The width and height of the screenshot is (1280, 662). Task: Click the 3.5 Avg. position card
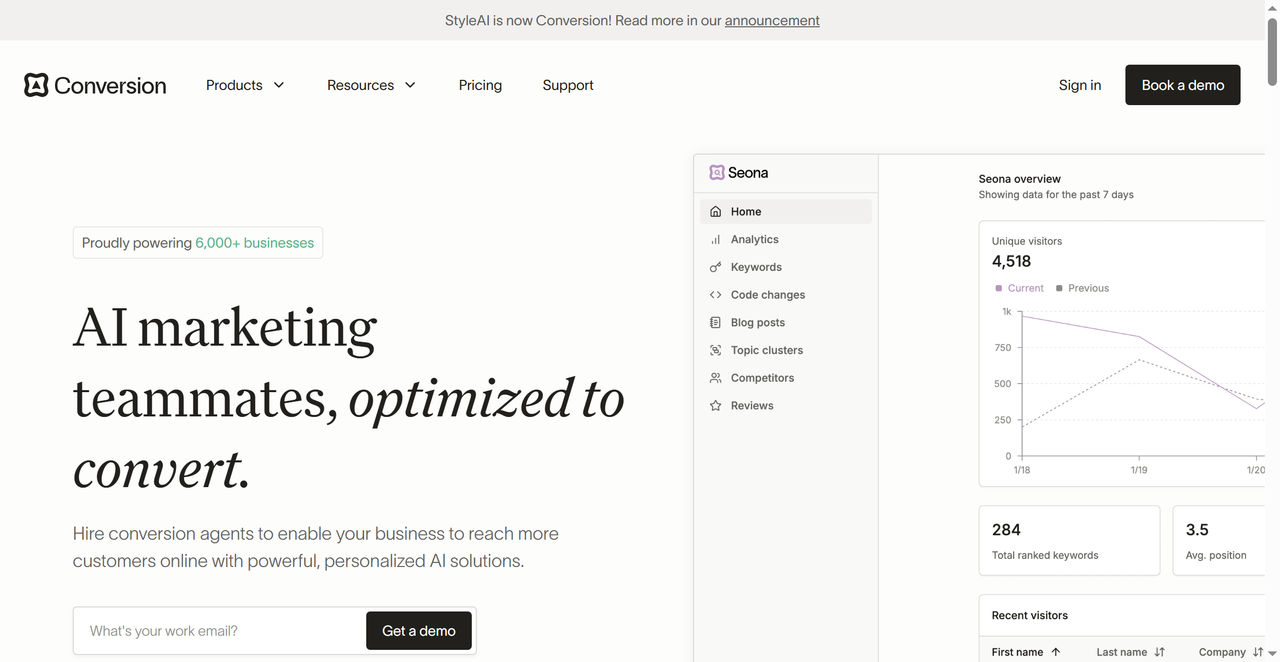point(1219,540)
